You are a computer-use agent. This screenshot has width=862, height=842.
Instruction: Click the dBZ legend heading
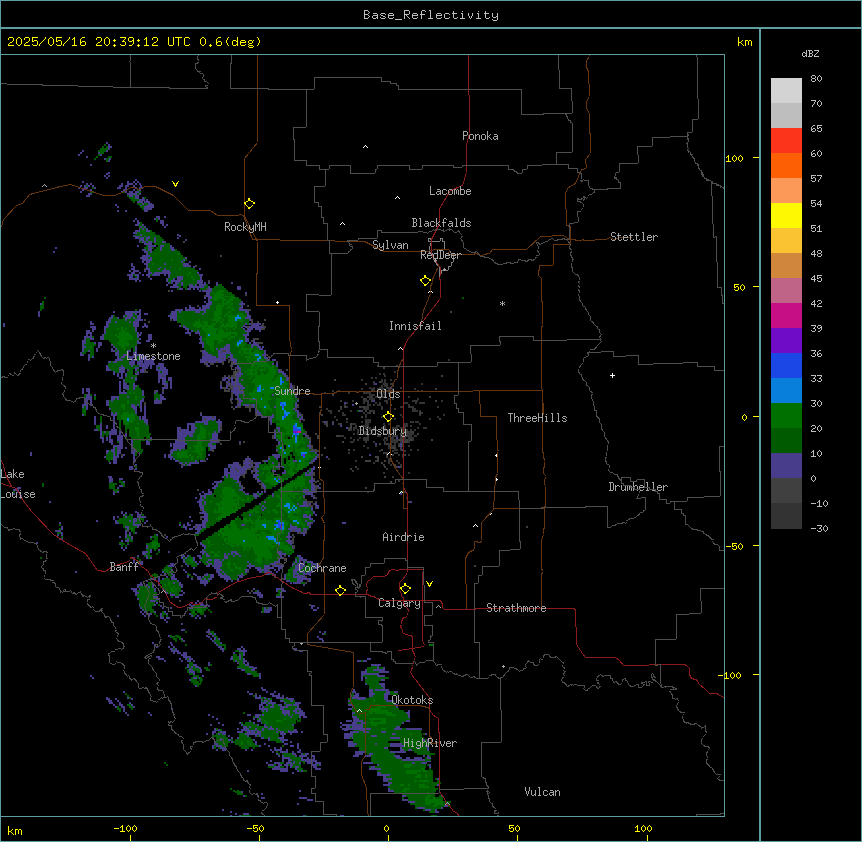810,53
